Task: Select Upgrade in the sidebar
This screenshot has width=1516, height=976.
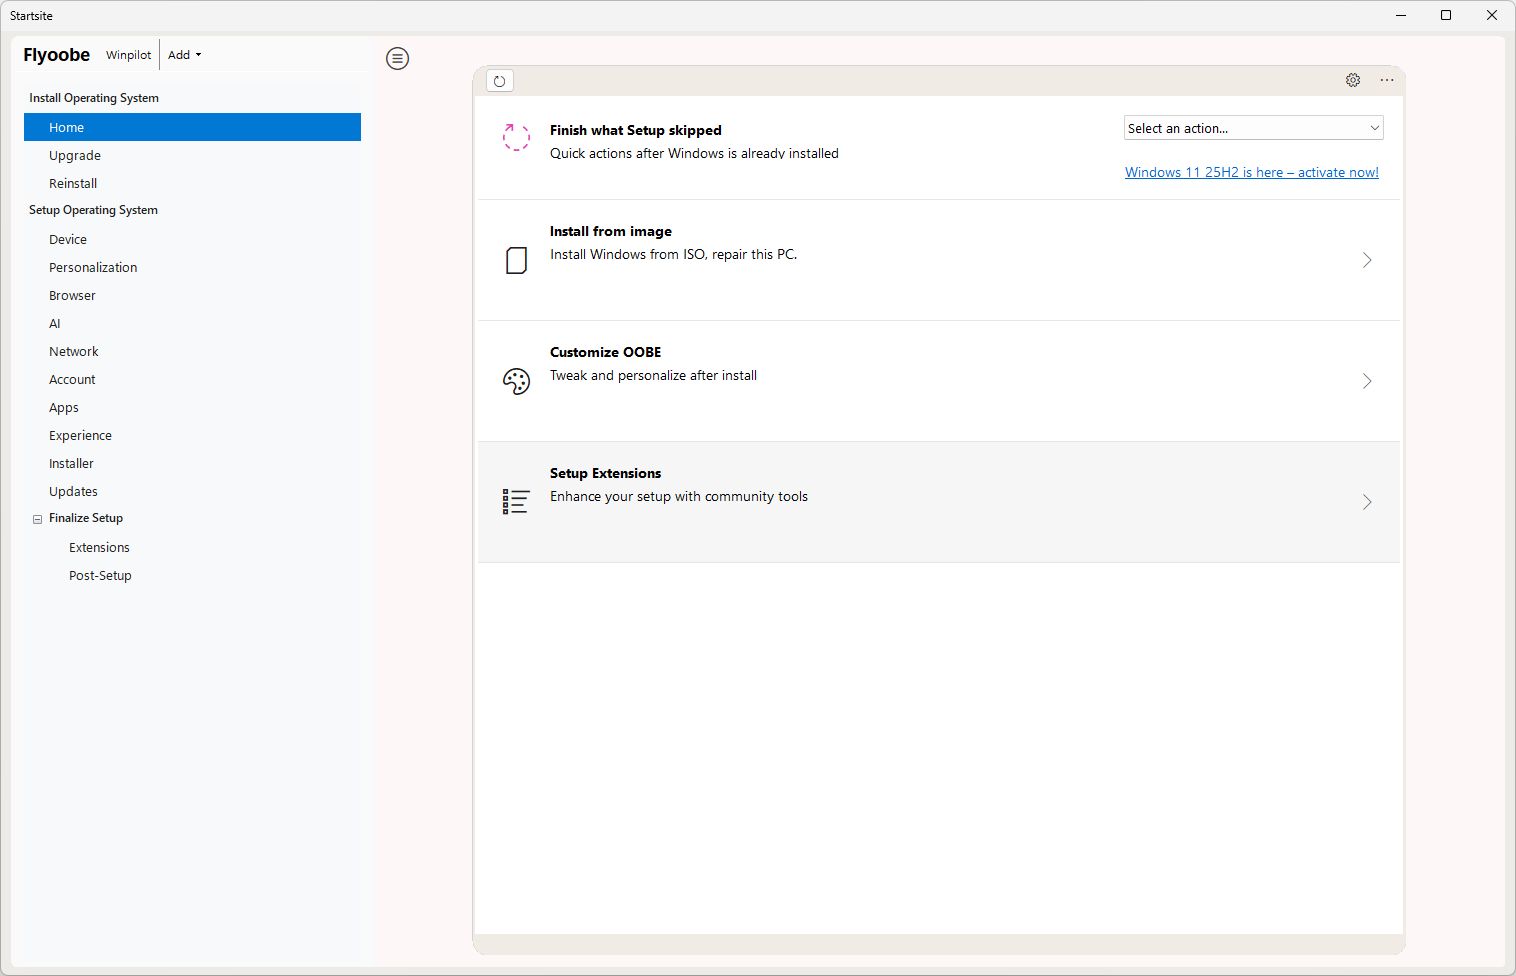Action: click(75, 156)
